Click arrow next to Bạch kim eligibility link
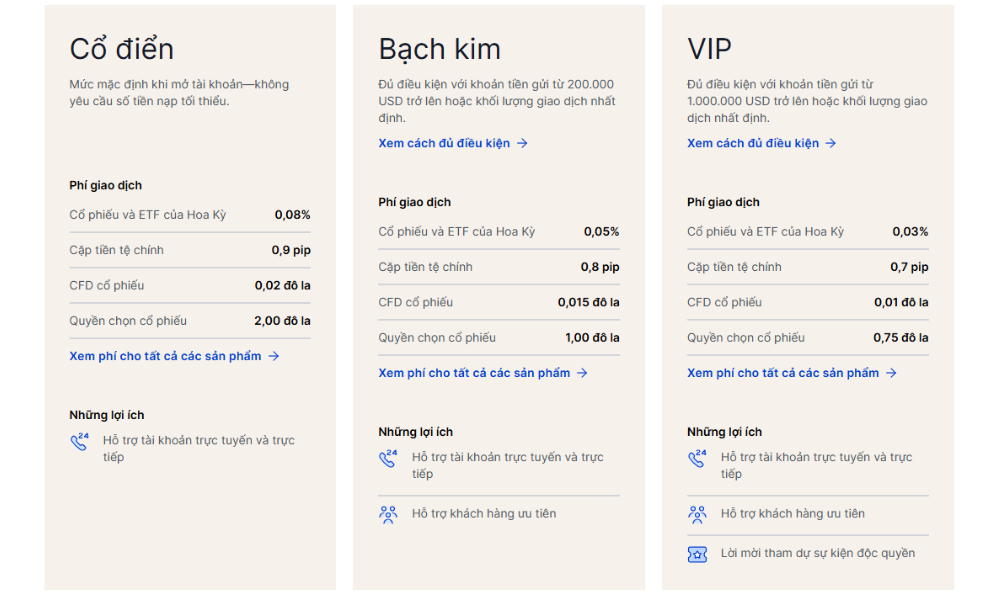 tap(522, 144)
